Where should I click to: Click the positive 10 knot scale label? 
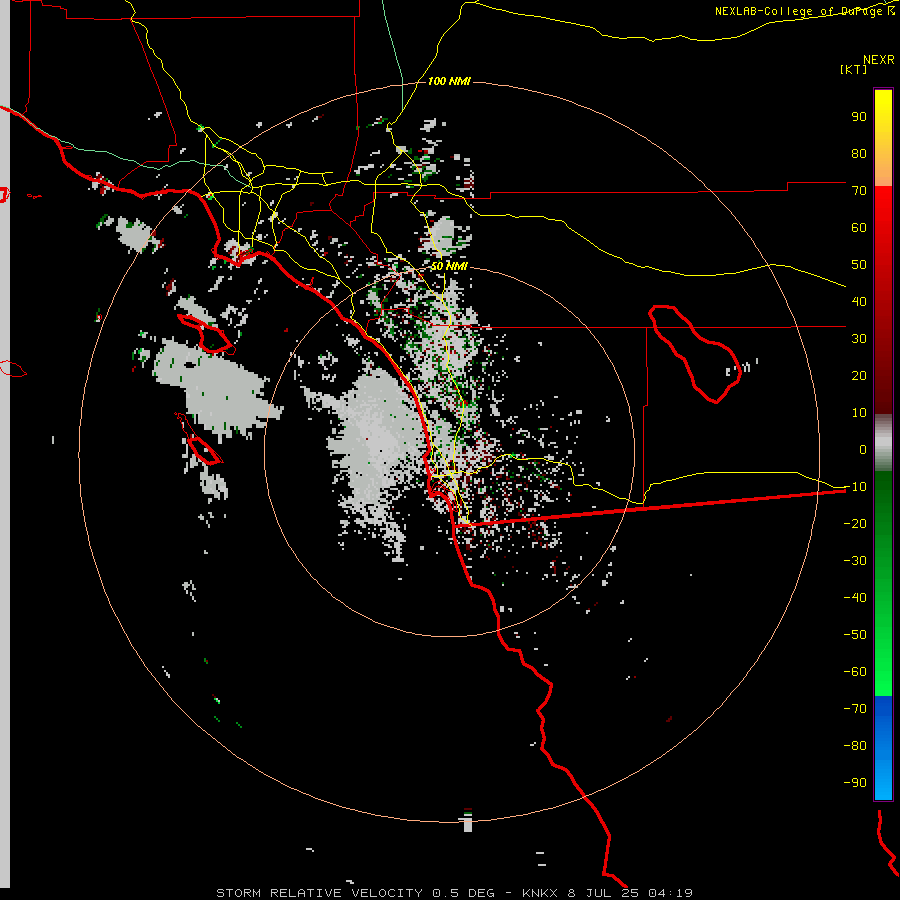coord(859,413)
